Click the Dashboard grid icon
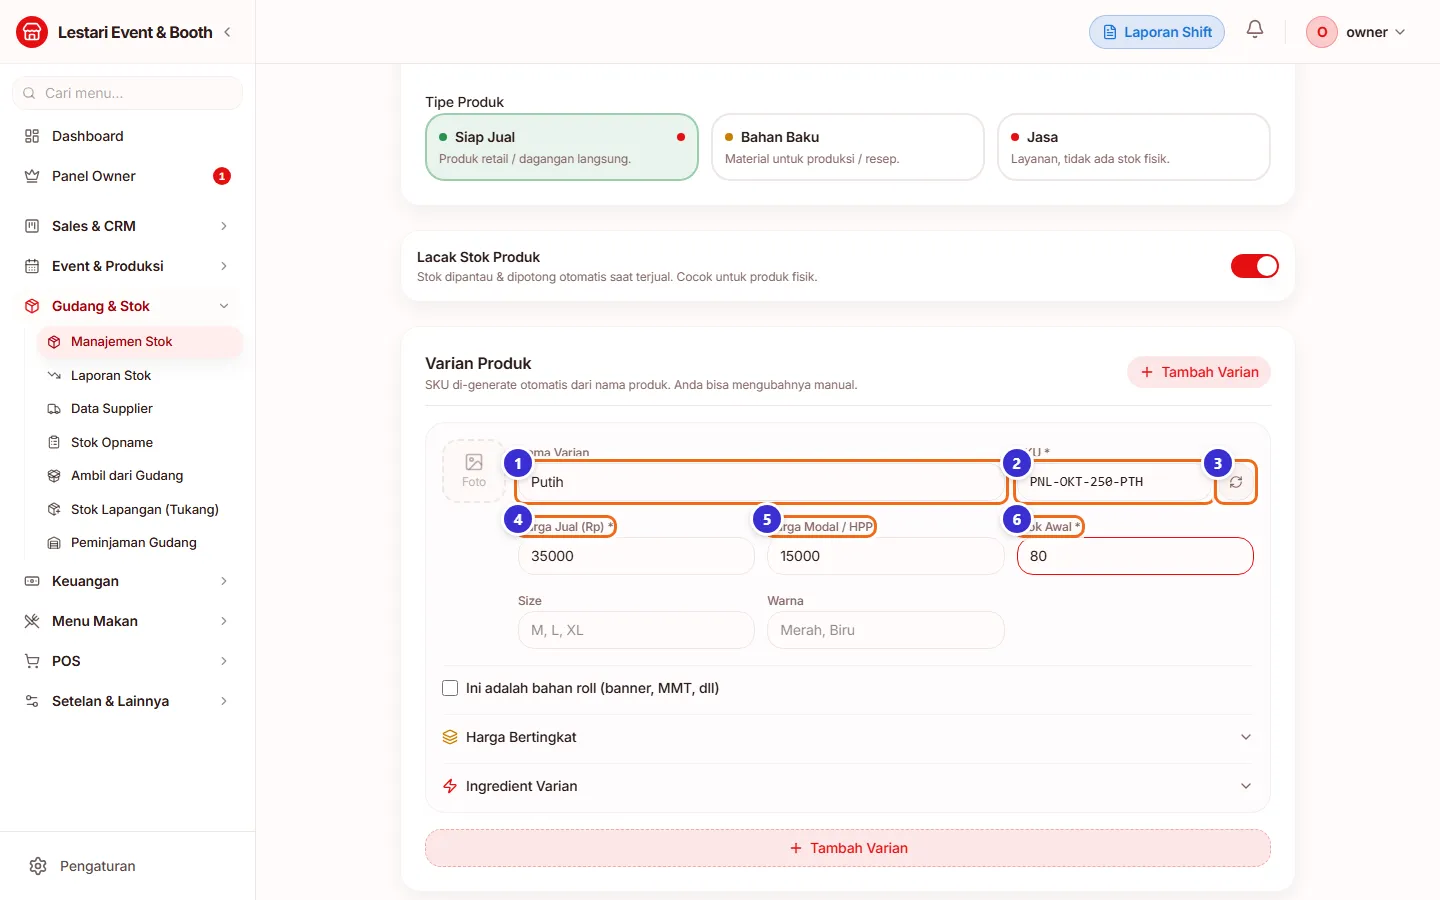Viewport: 1440px width, 900px height. pos(32,136)
